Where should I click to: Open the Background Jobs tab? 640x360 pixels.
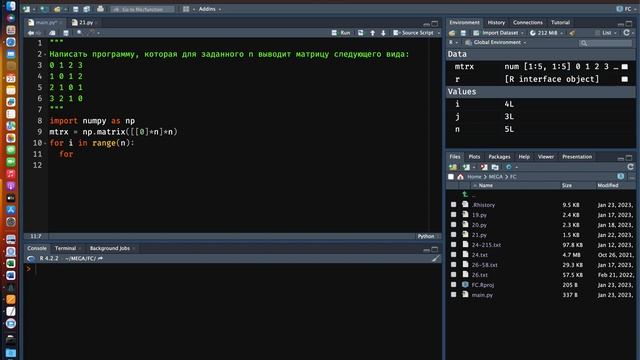(109, 248)
